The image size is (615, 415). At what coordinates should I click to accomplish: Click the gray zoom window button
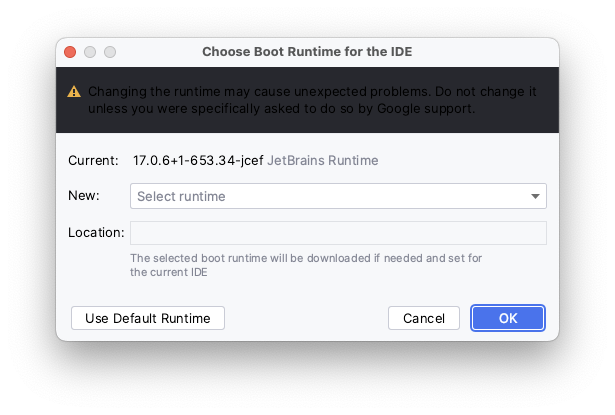point(110,52)
